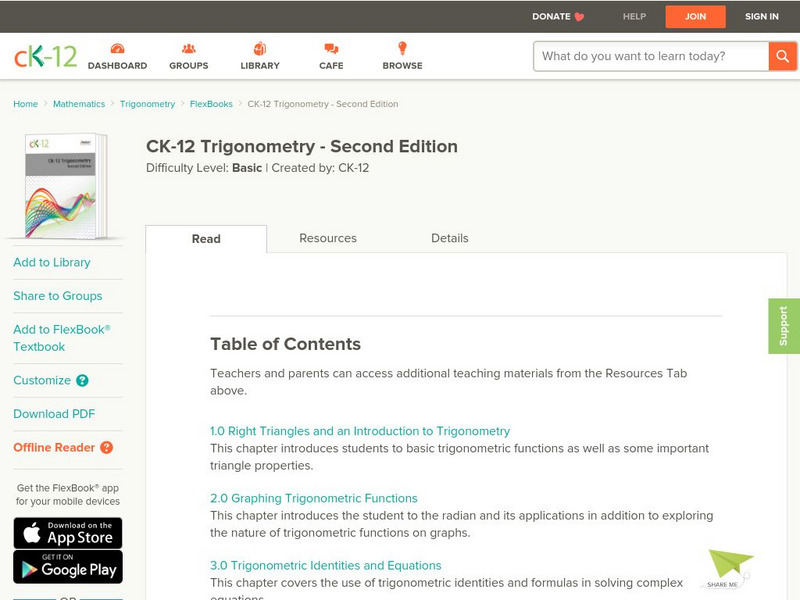
Task: Click the CK-12 logo
Action: pyautogui.click(x=45, y=56)
